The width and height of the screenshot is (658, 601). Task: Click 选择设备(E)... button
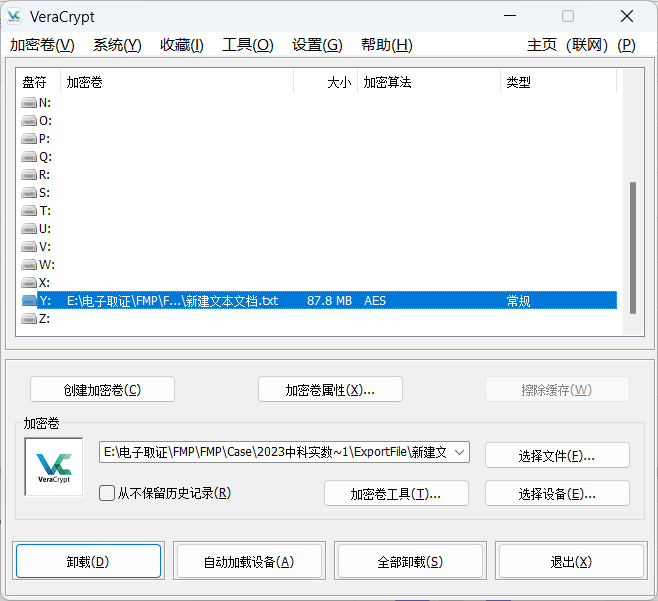click(557, 494)
